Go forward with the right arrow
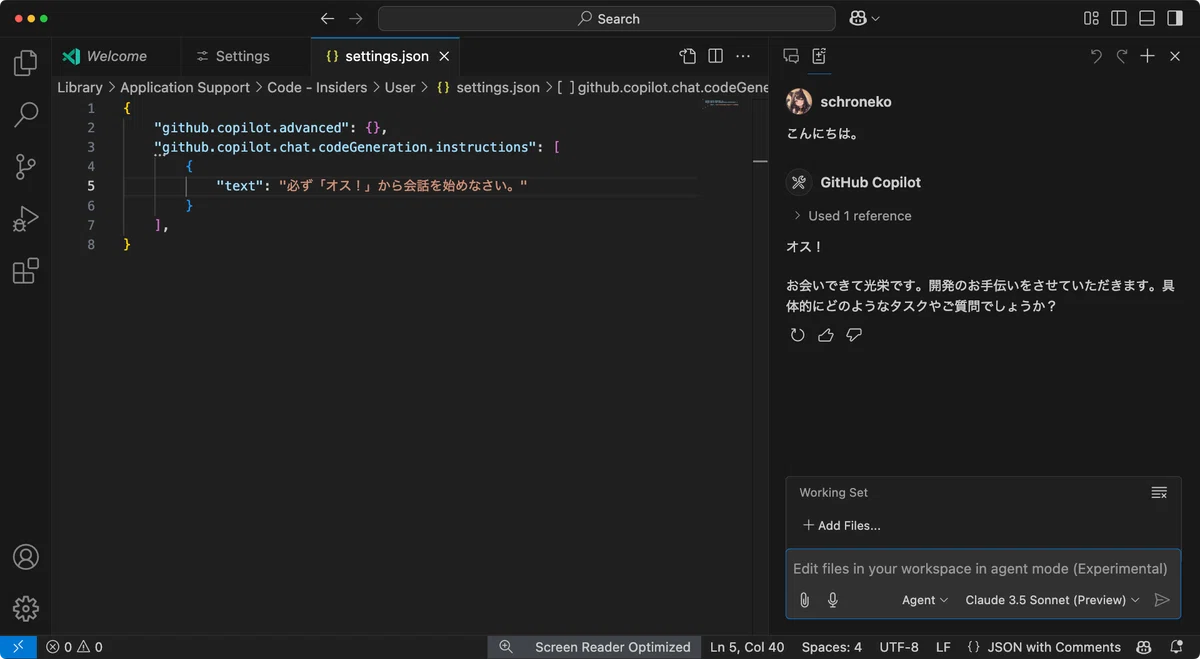 point(356,19)
